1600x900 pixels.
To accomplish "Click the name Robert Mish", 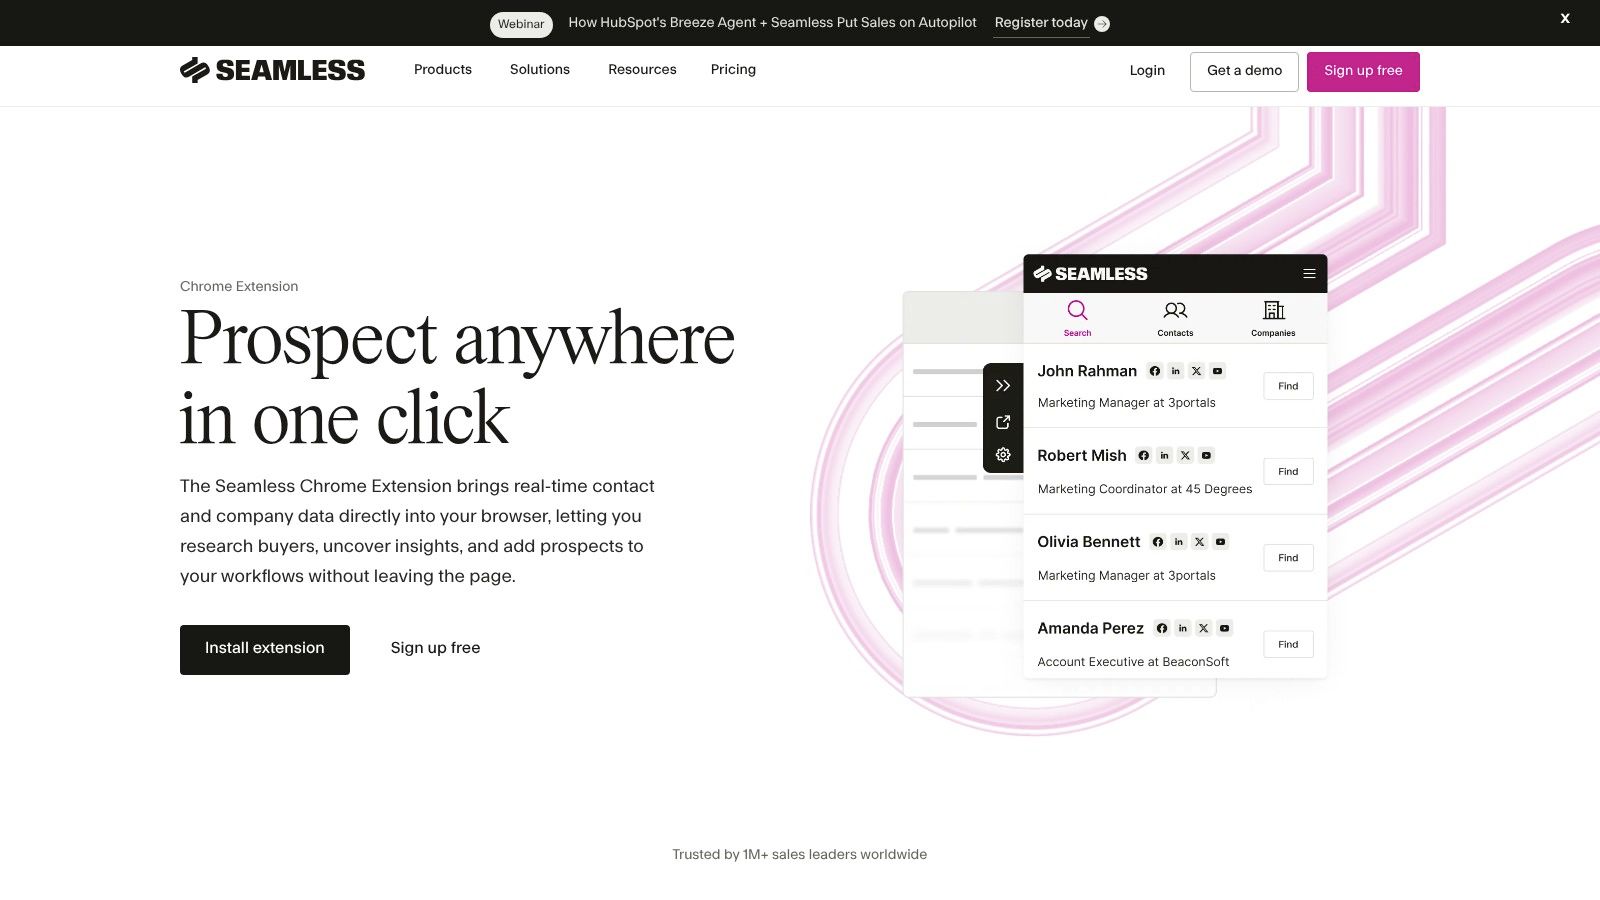I will (x=1082, y=456).
